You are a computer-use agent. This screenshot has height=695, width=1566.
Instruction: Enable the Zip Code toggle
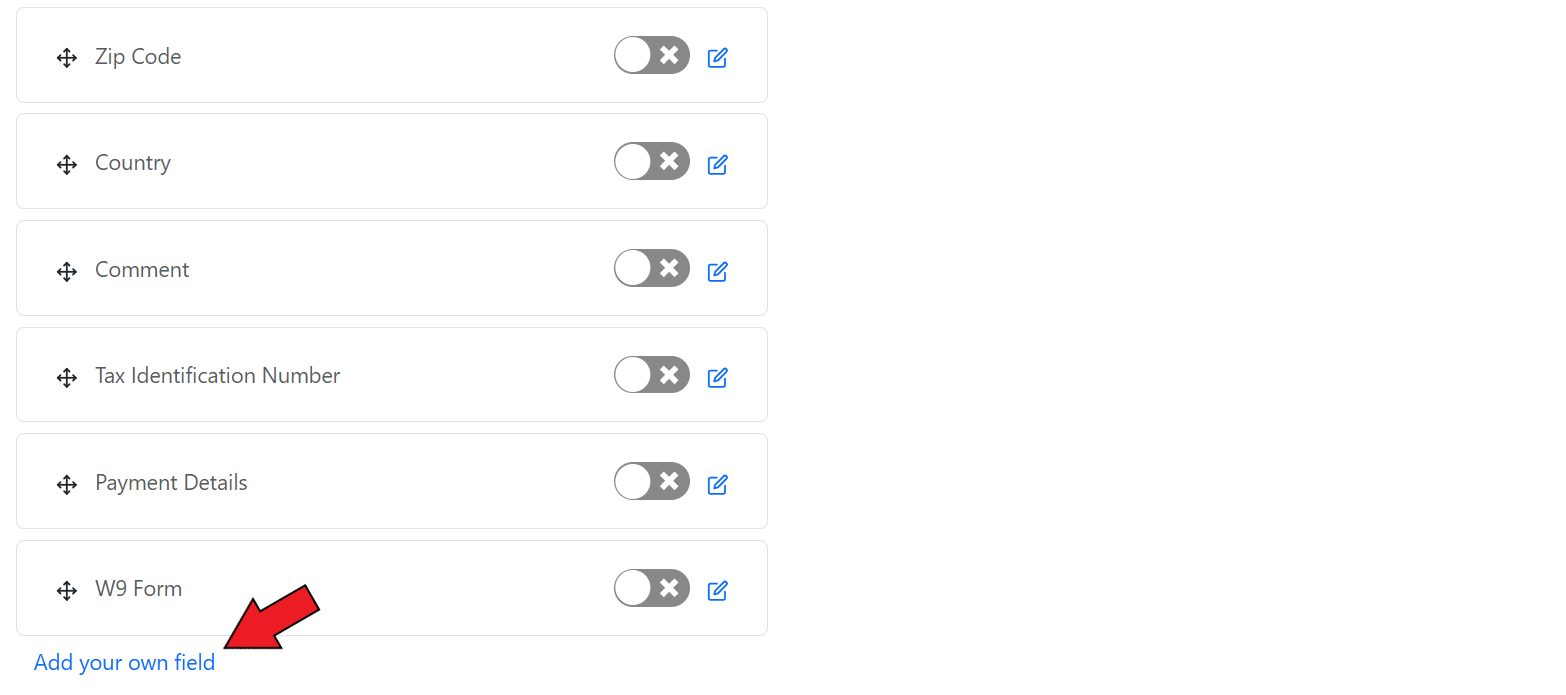[651, 56]
